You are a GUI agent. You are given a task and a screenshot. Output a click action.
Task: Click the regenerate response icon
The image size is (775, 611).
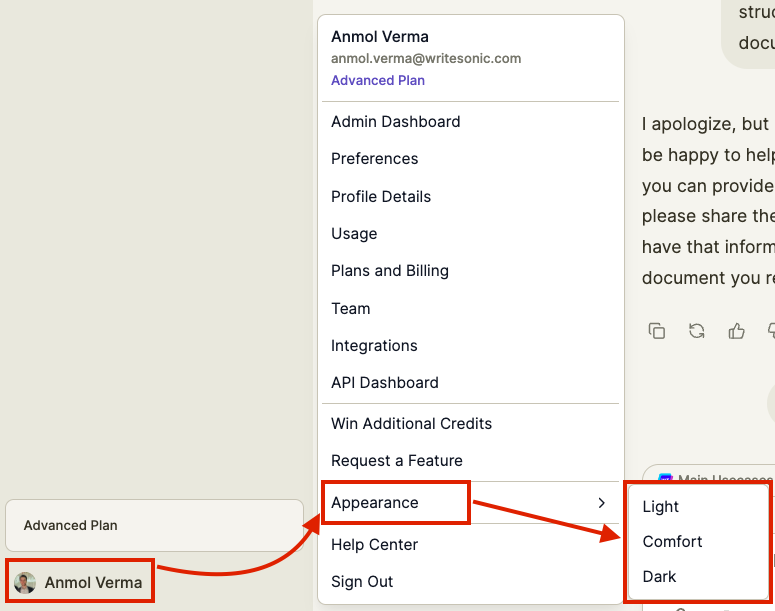(x=696, y=331)
